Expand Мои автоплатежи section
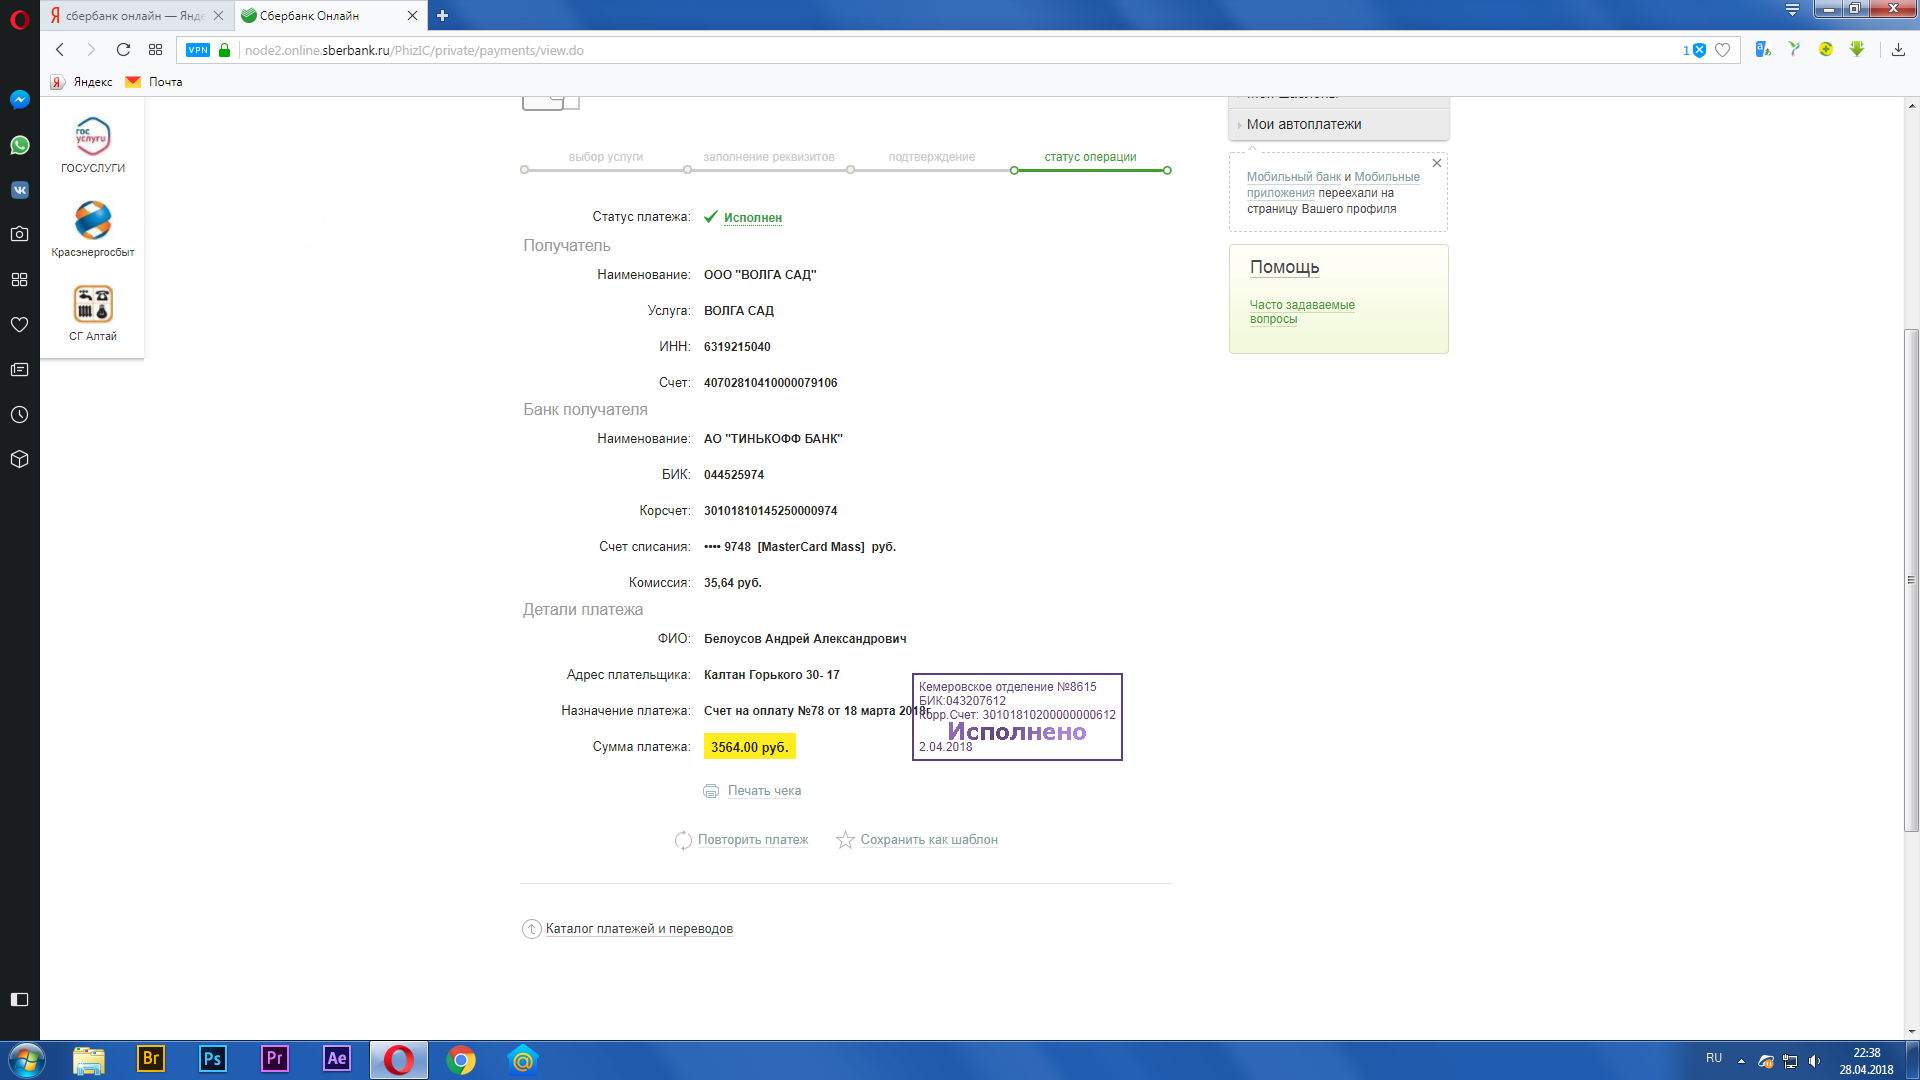This screenshot has height=1080, width=1920. point(1303,124)
